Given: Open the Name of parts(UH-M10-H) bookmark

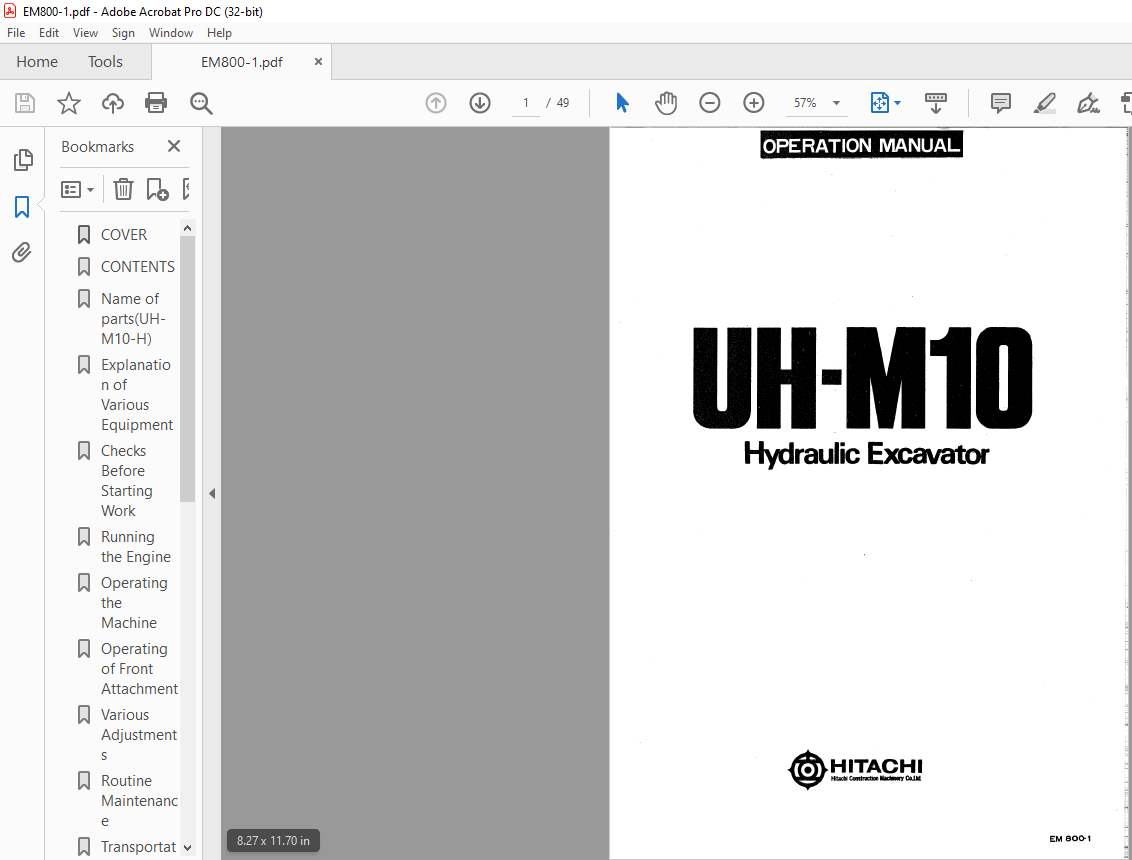Looking at the screenshot, I should tap(133, 318).
